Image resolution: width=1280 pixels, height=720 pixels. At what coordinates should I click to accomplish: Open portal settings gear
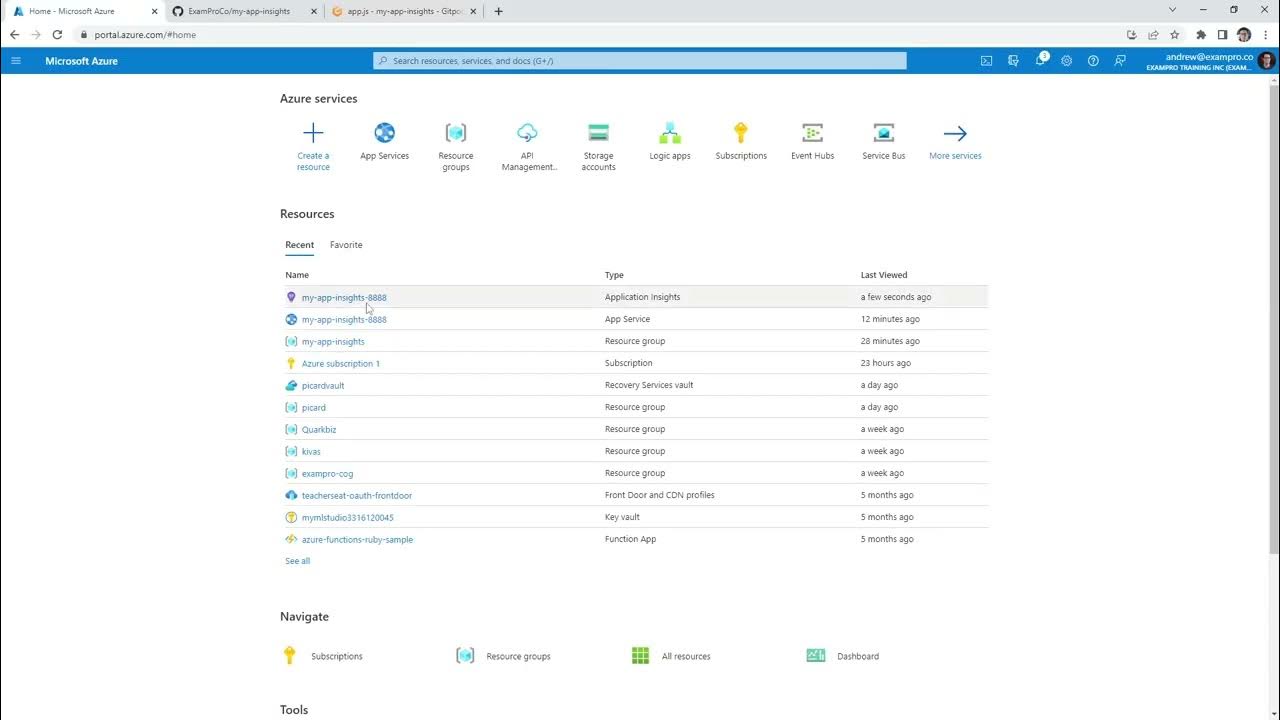click(x=1067, y=61)
